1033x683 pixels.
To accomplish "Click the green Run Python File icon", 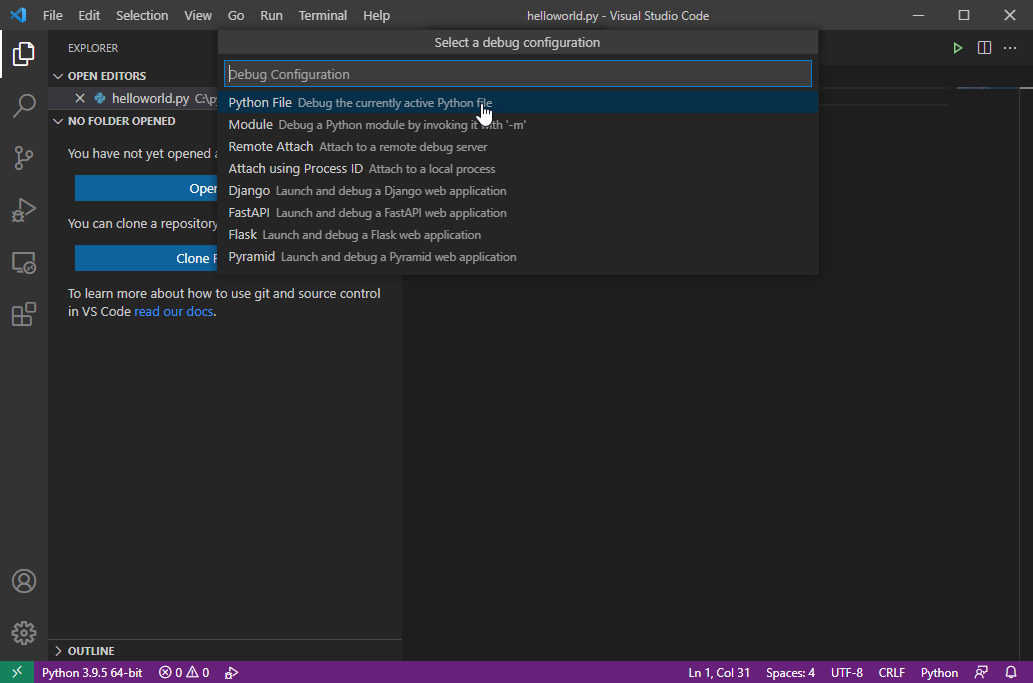I will click(957, 48).
